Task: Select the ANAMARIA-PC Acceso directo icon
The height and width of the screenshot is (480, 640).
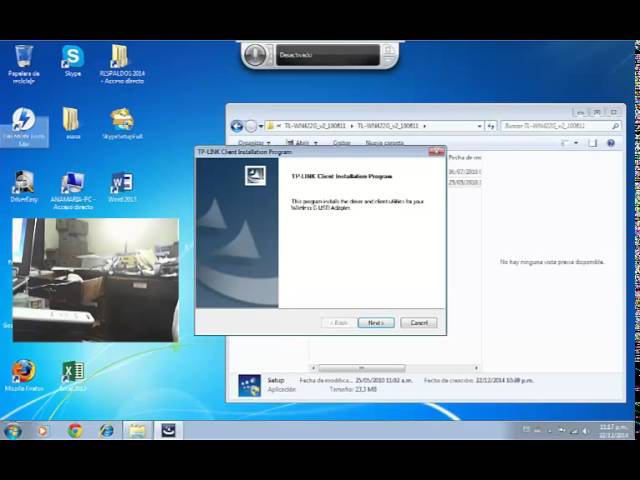Action: click(73, 191)
